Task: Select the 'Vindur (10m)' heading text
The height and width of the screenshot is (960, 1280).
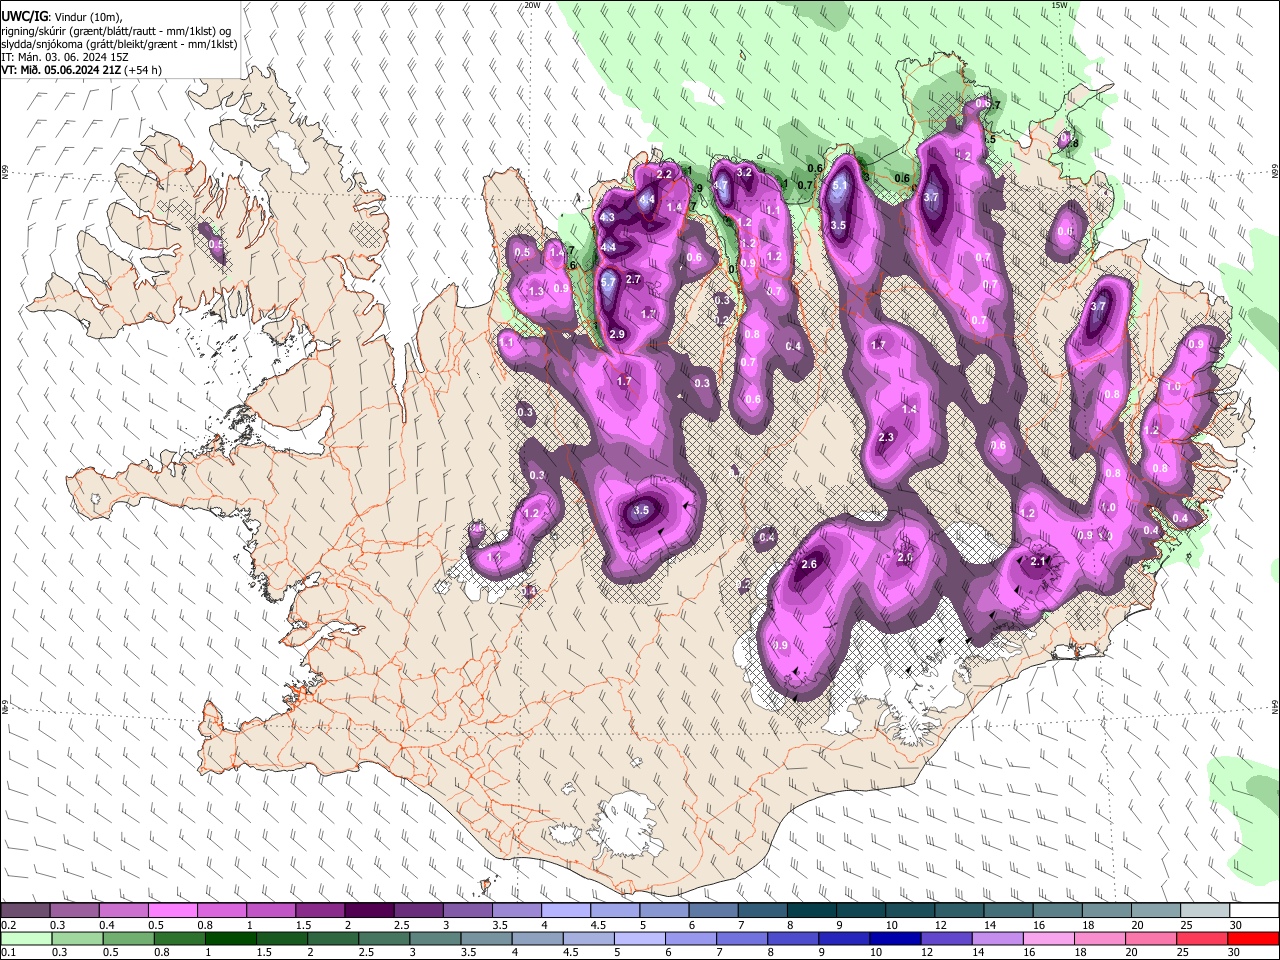Action: (88, 17)
